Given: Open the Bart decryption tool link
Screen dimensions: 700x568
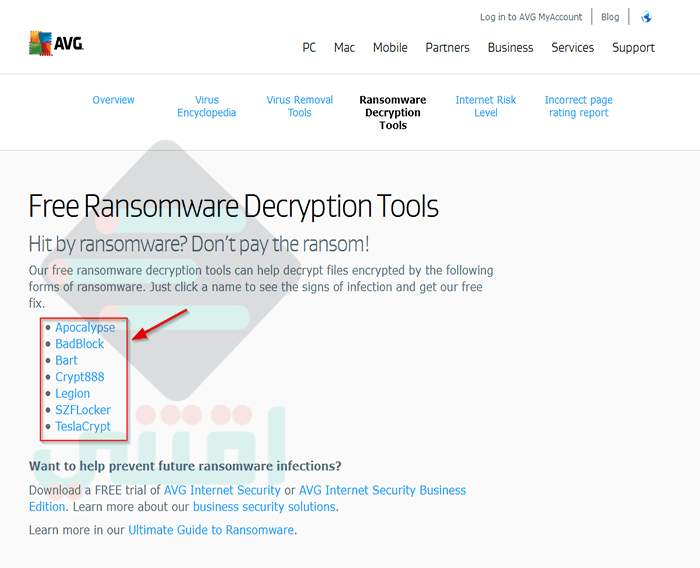Looking at the screenshot, I should pyautogui.click(x=67, y=360).
